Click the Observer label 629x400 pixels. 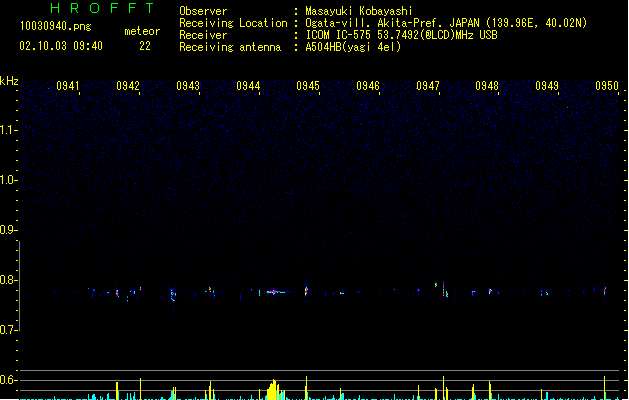[x=203, y=11]
